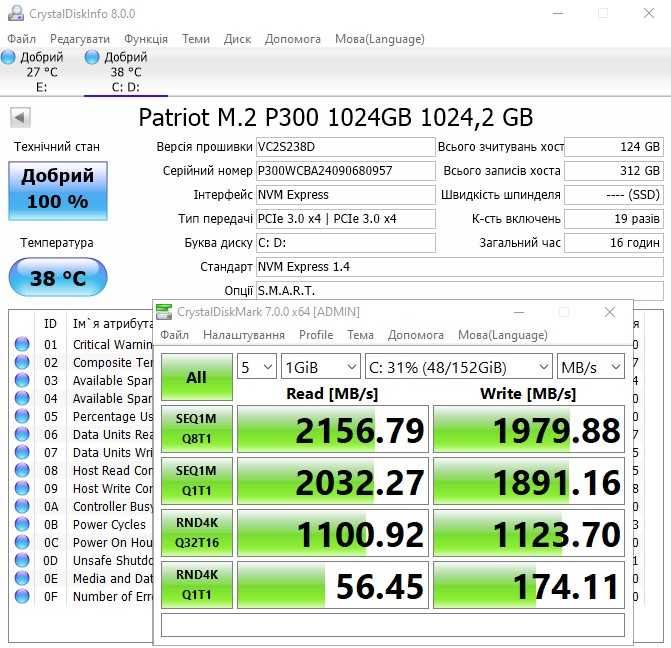This screenshot has width=671, height=648.
Task: Select the E: drive status orb
Action: tap(8, 57)
